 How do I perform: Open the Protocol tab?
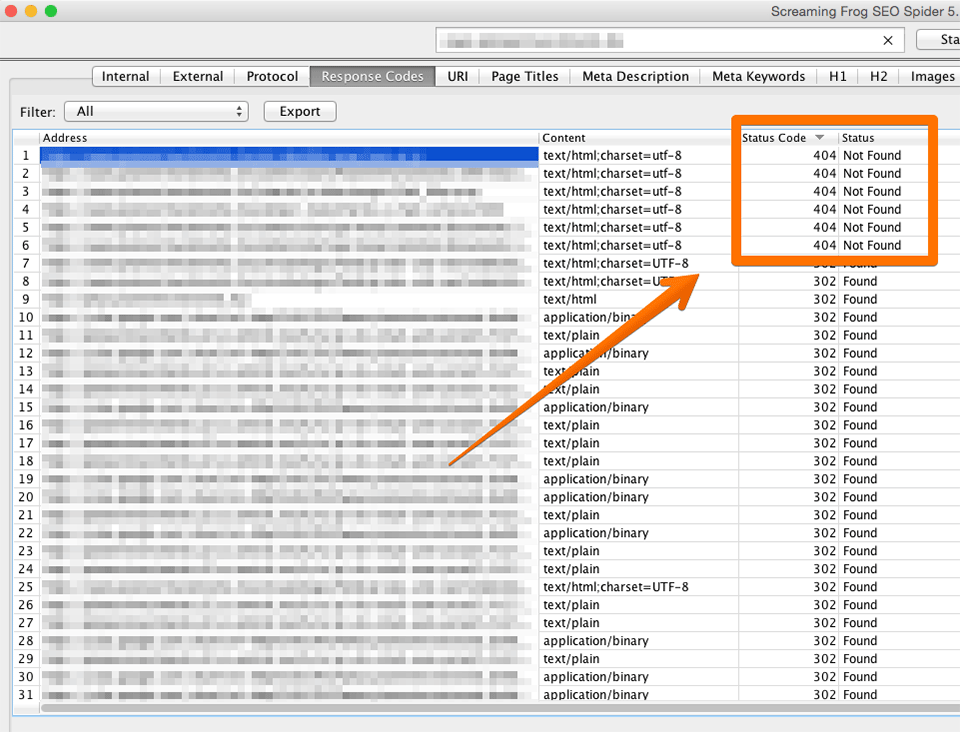(x=271, y=76)
